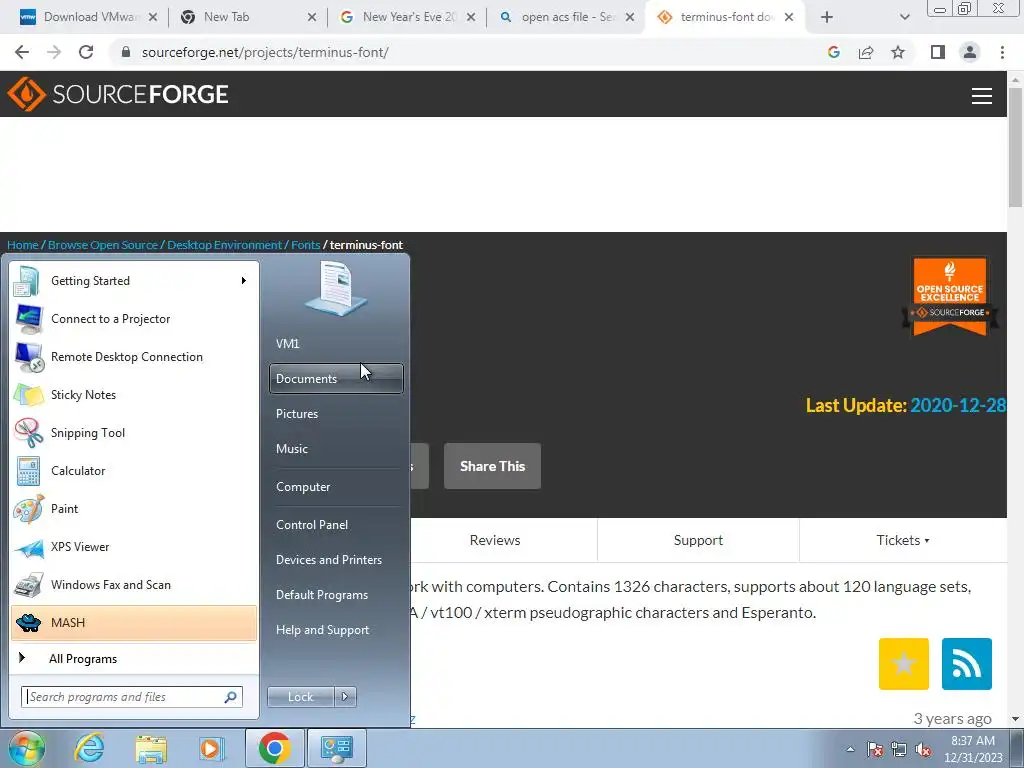Launch Sticky Notes
The height and width of the screenshot is (768, 1024).
coord(134,394)
